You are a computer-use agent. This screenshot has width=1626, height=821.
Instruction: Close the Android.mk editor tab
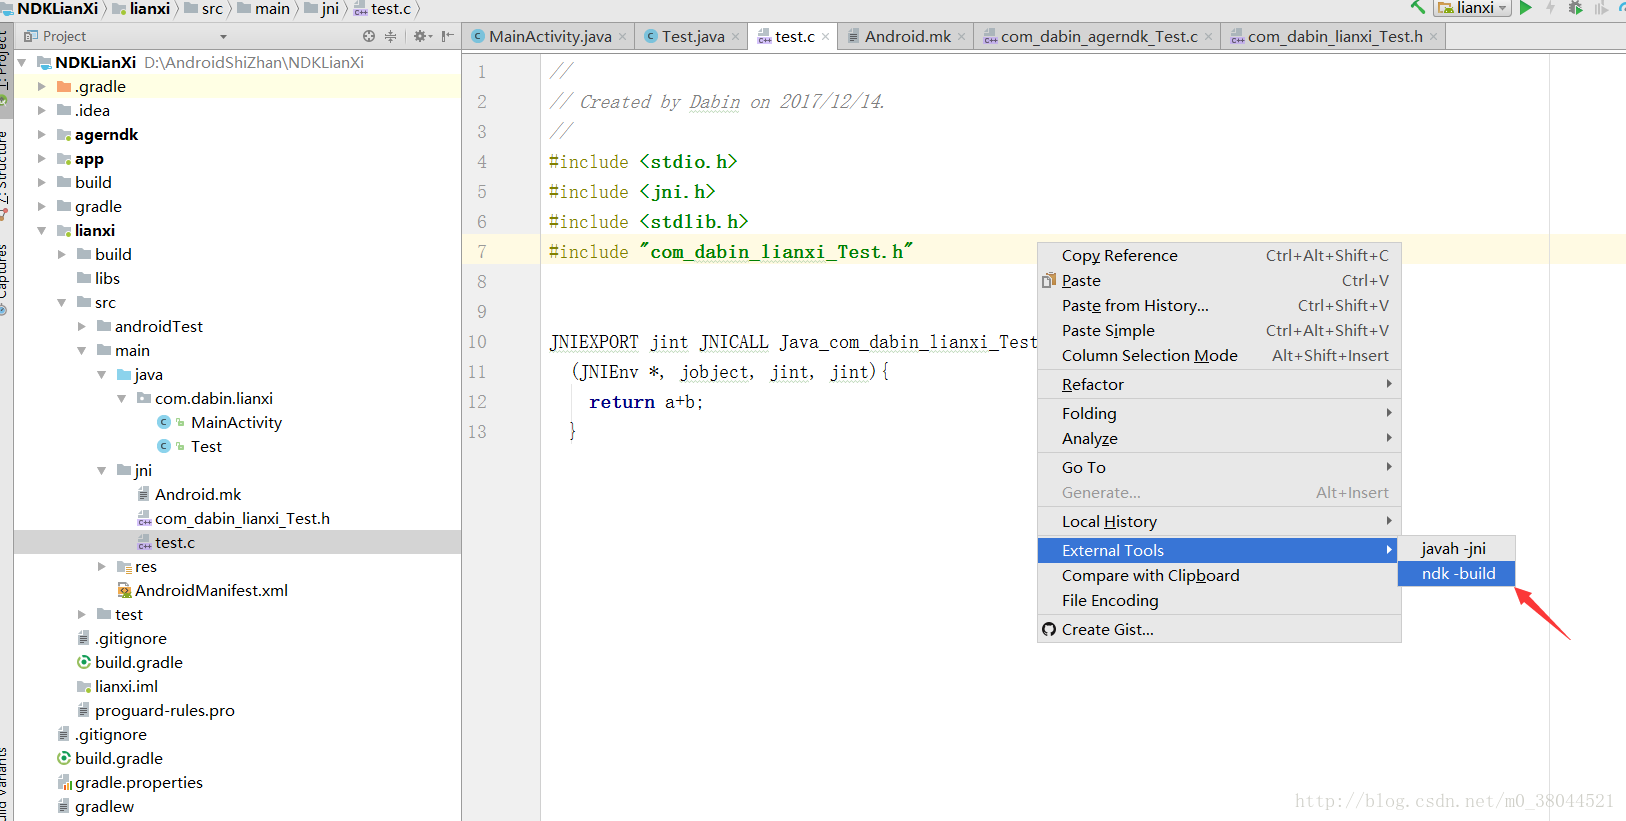pos(961,37)
